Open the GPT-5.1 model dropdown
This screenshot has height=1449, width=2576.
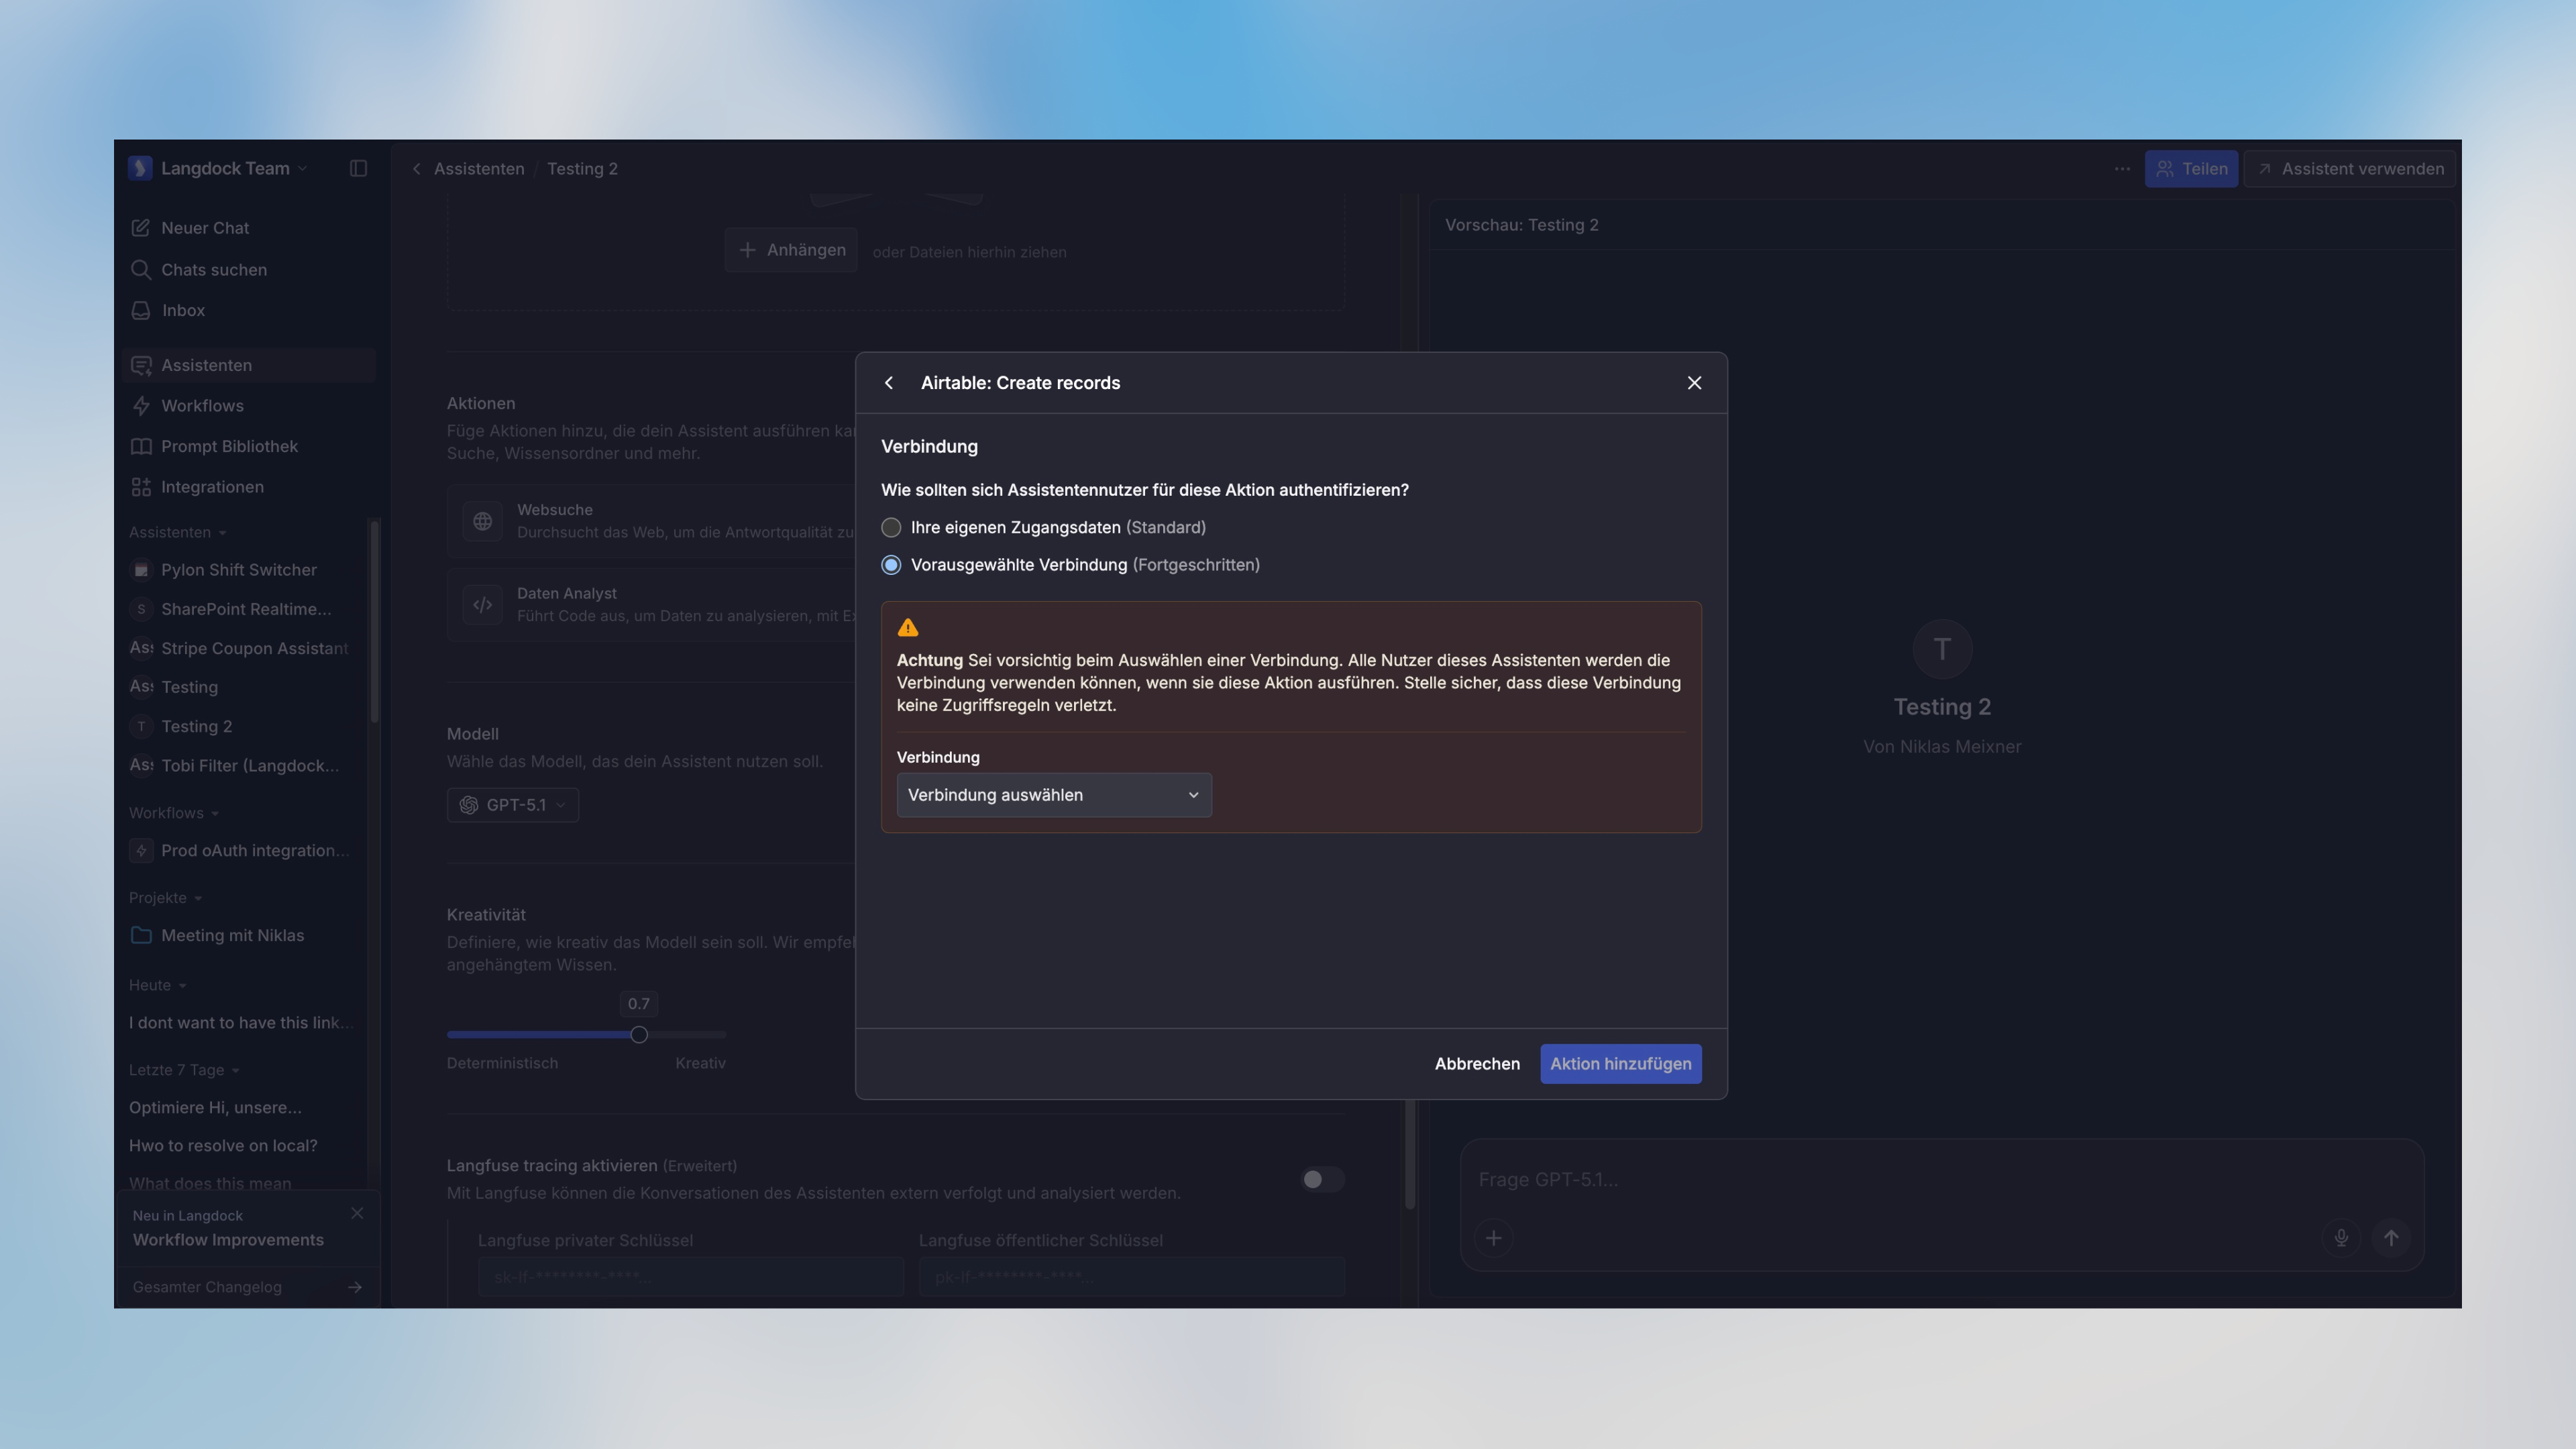(x=512, y=805)
